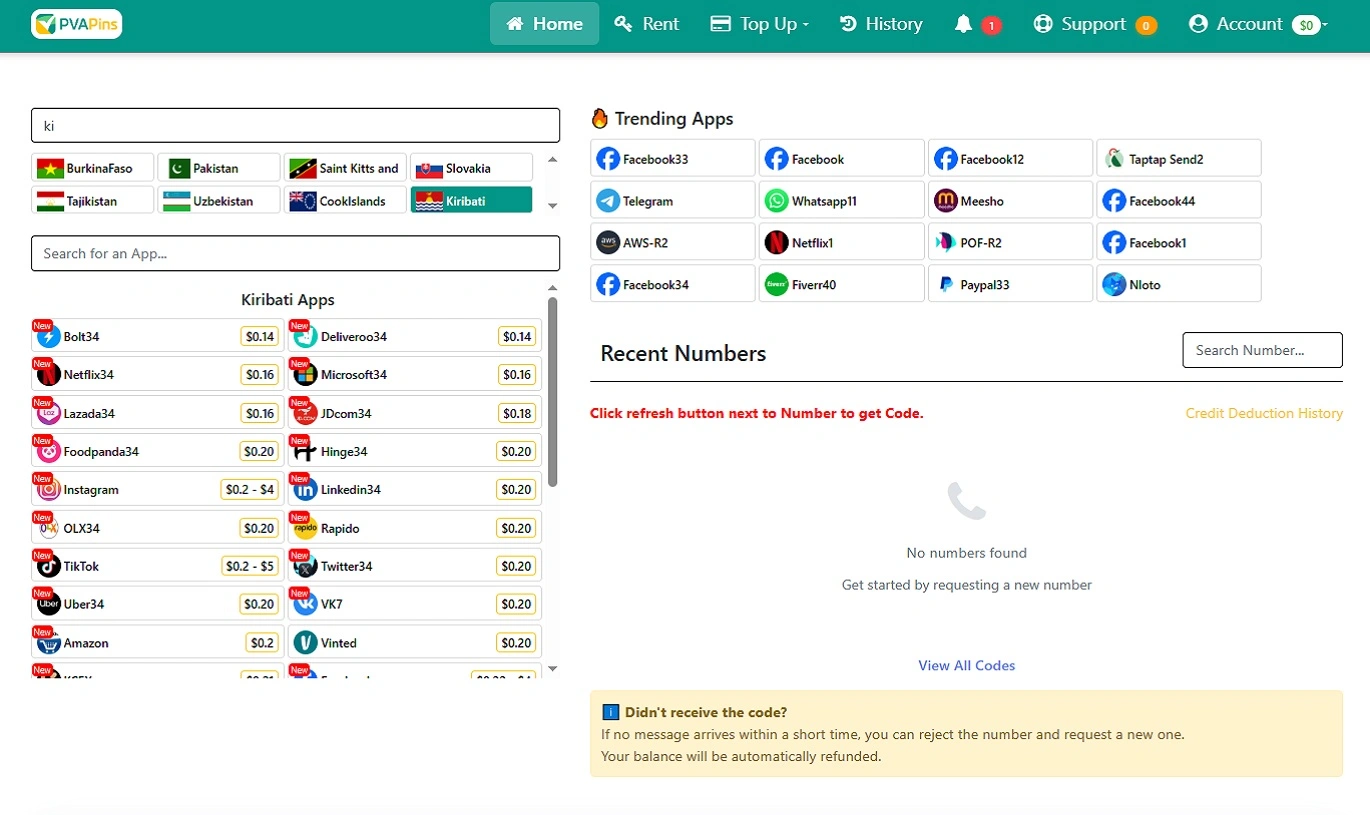Choose the Amazon app icon
Screen dimensions: 1370x815
pyautogui.click(x=49, y=643)
